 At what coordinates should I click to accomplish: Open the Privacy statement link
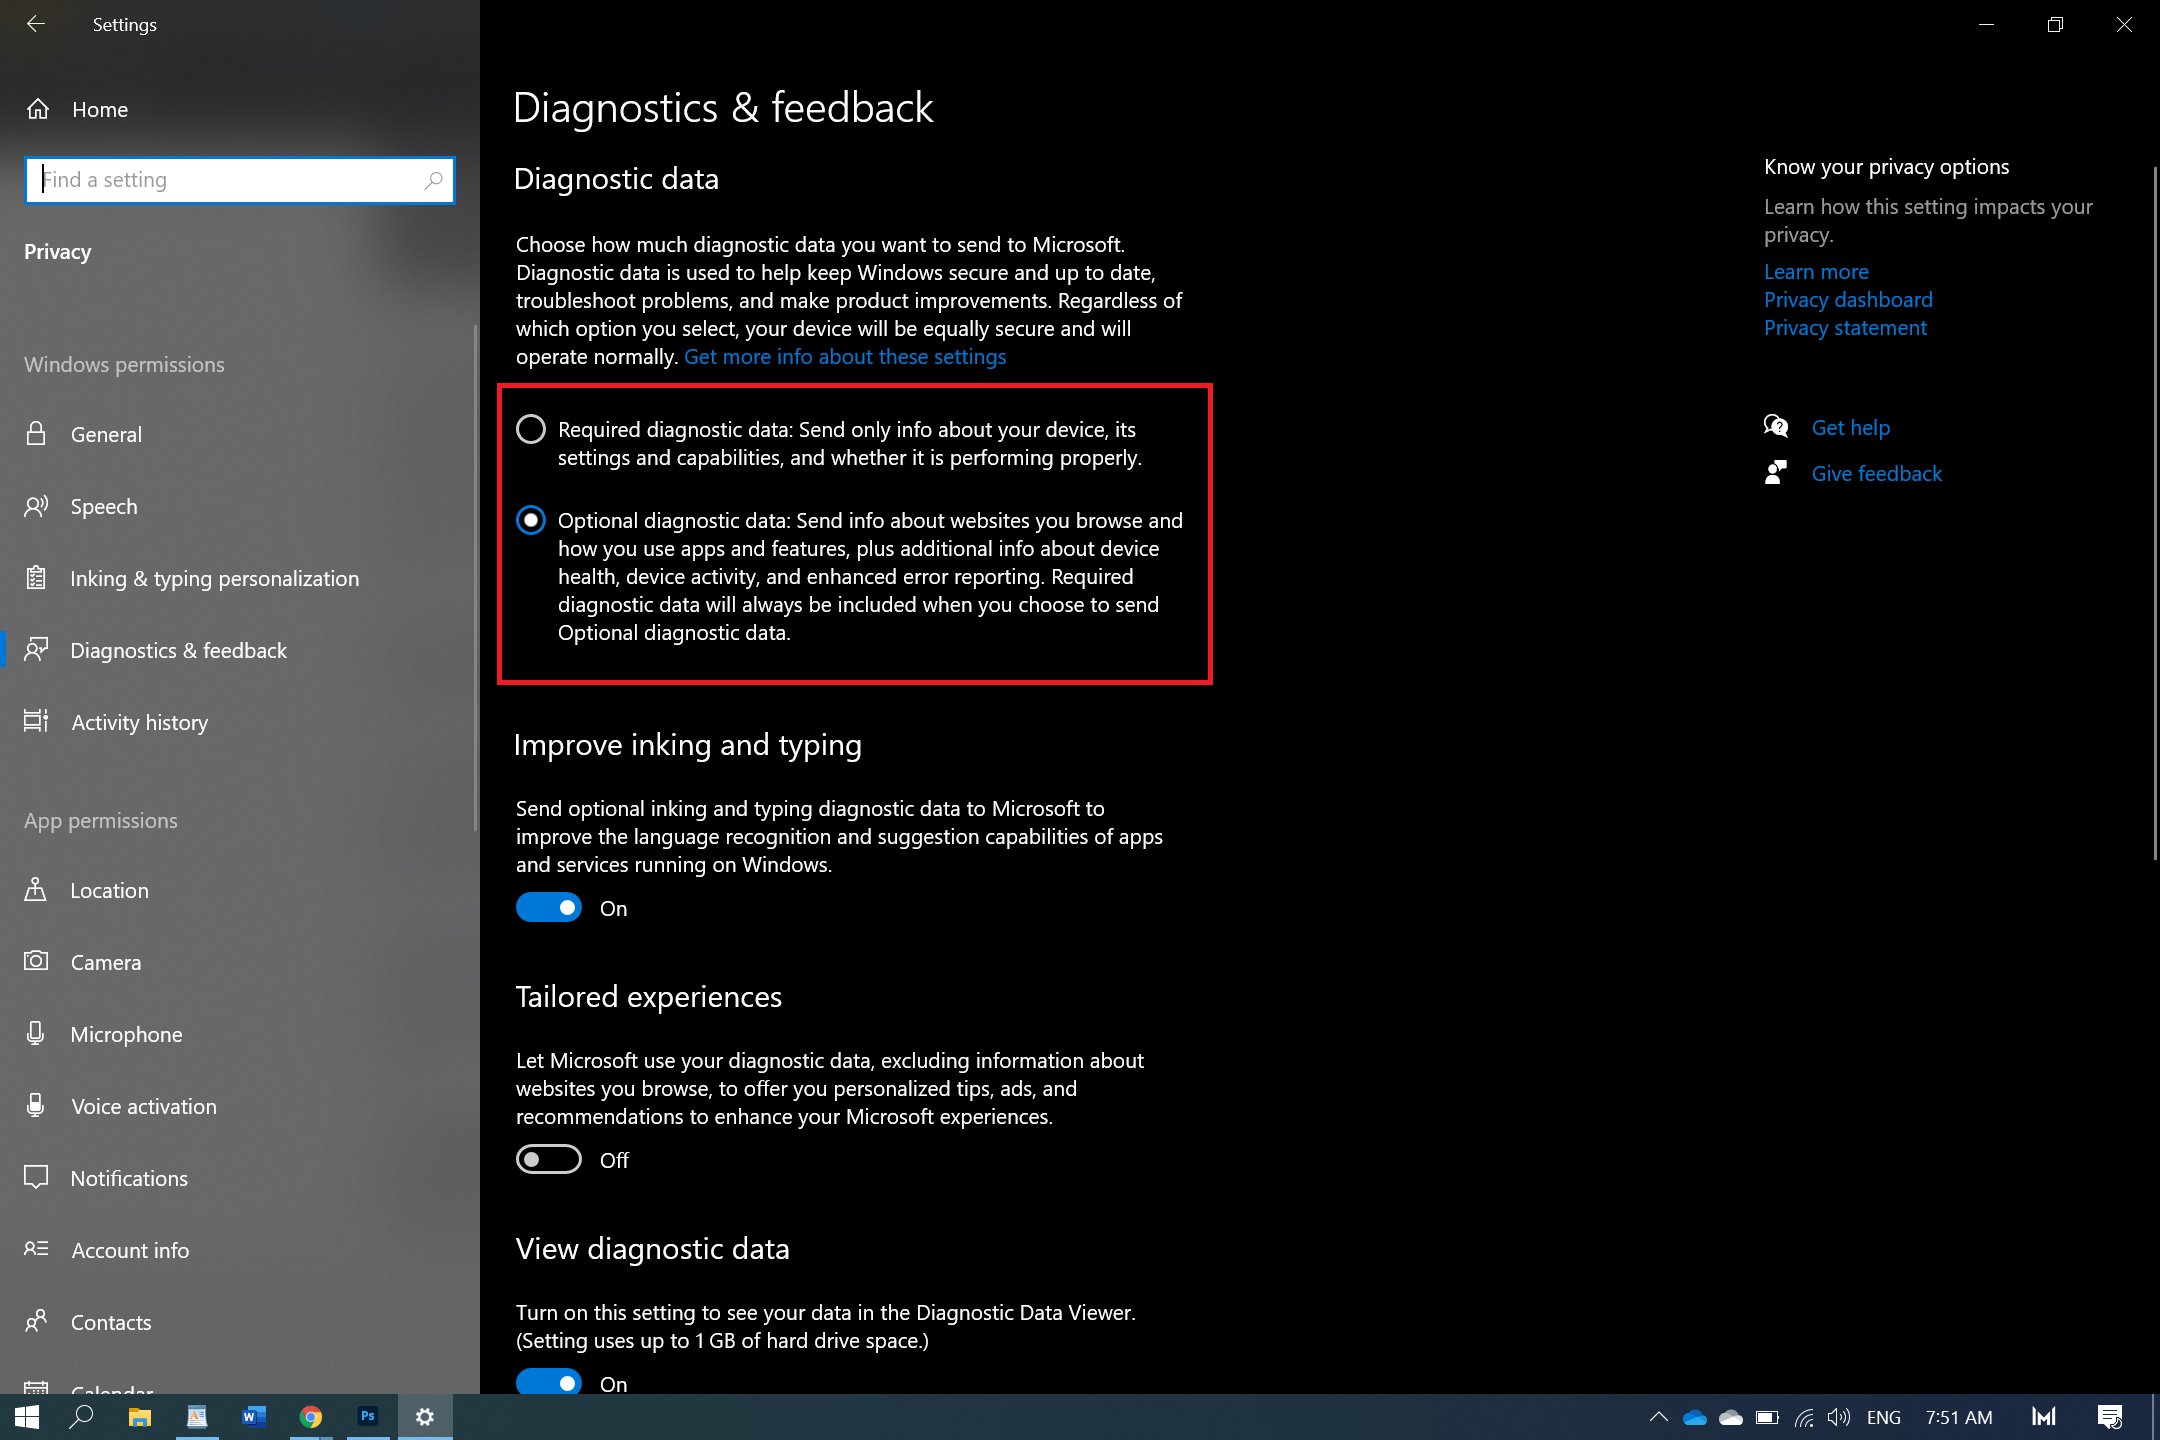[1845, 328]
